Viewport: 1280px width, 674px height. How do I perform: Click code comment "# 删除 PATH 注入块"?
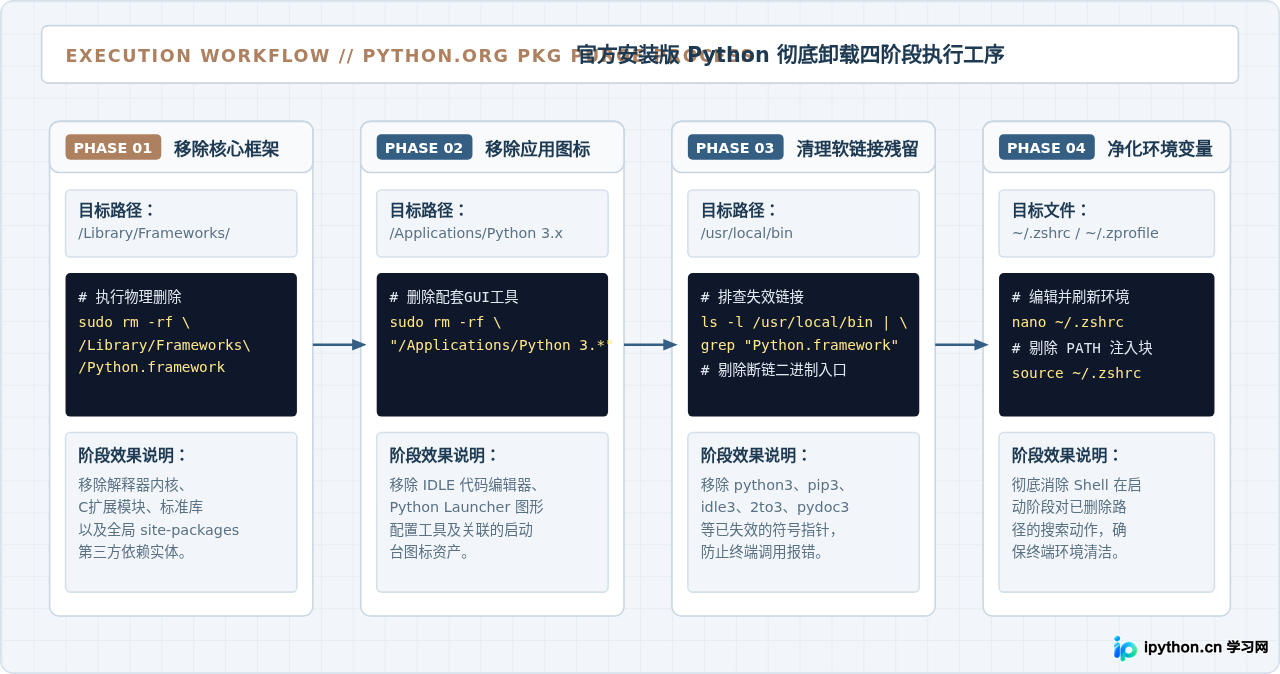pos(1082,348)
